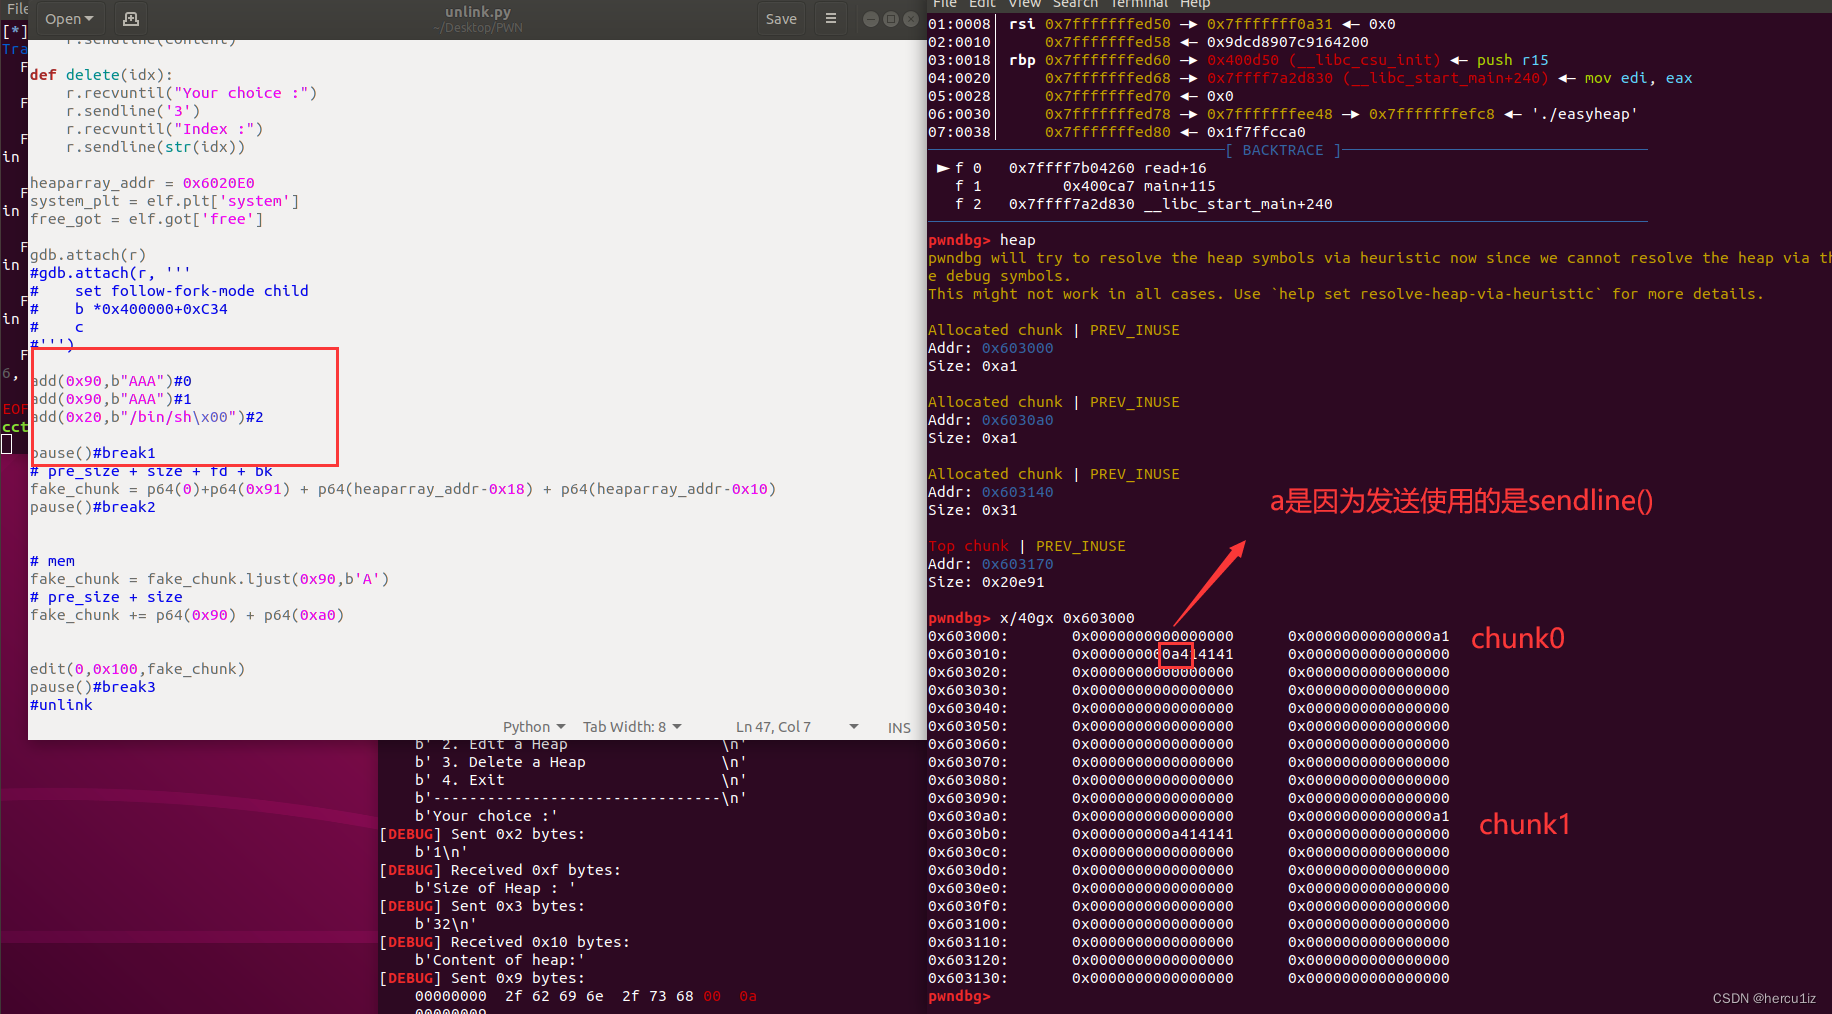Open the Python language selector
This screenshot has height=1014, width=1832.
pyautogui.click(x=534, y=727)
